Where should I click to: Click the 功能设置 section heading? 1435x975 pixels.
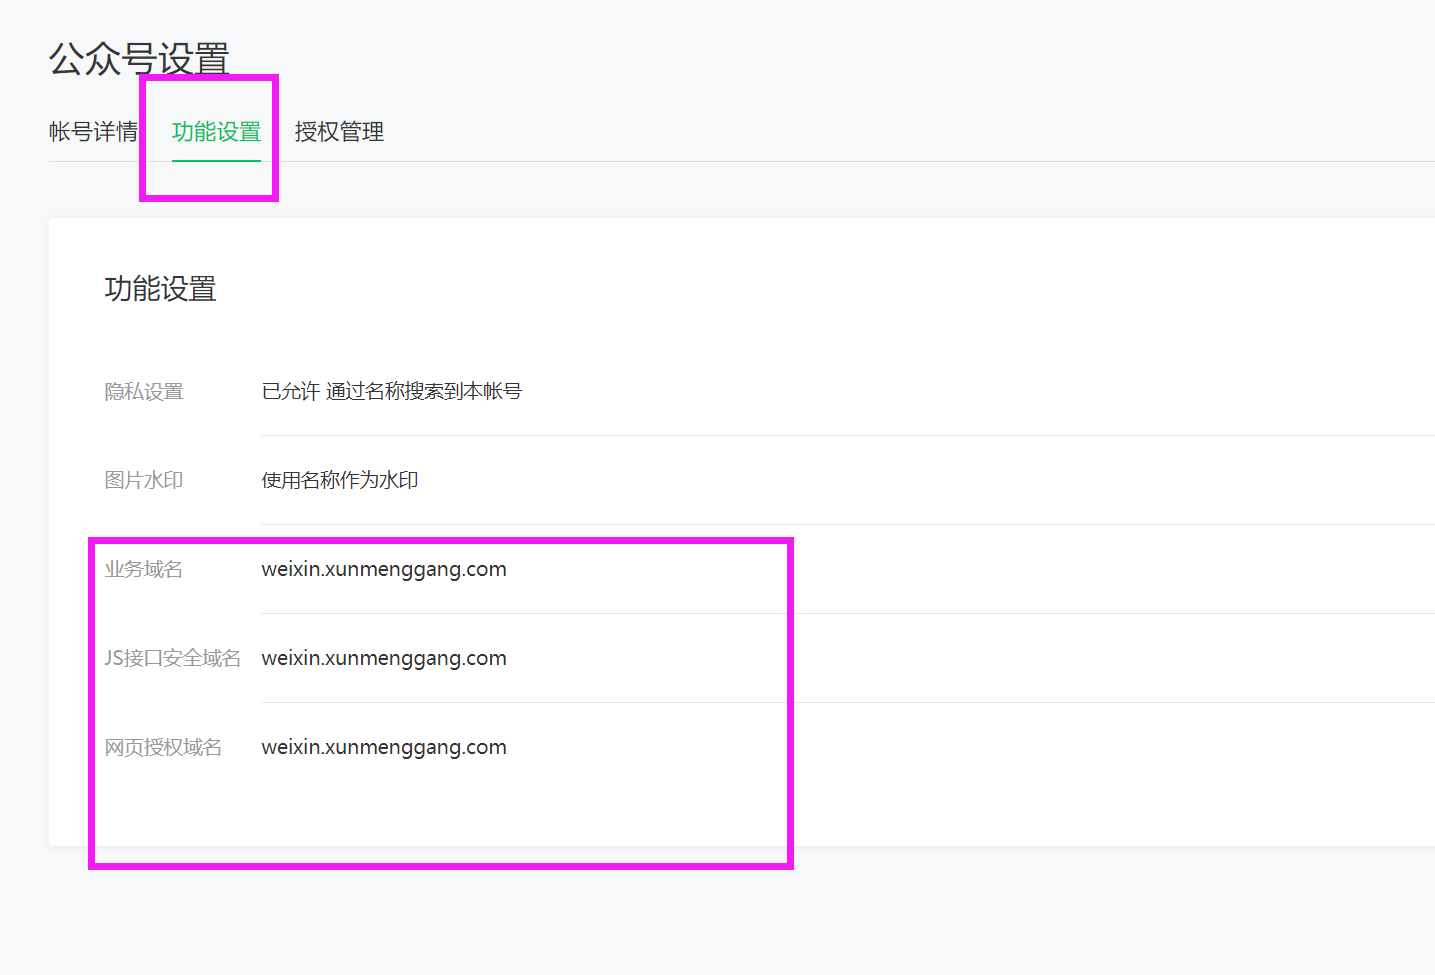pos(161,289)
